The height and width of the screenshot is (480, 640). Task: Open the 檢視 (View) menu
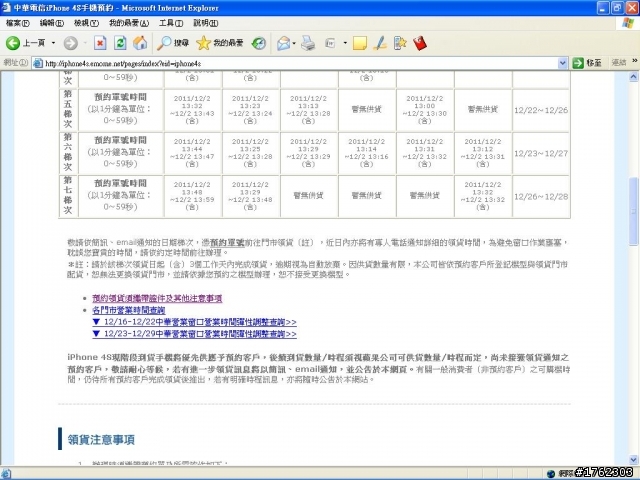tap(86, 23)
